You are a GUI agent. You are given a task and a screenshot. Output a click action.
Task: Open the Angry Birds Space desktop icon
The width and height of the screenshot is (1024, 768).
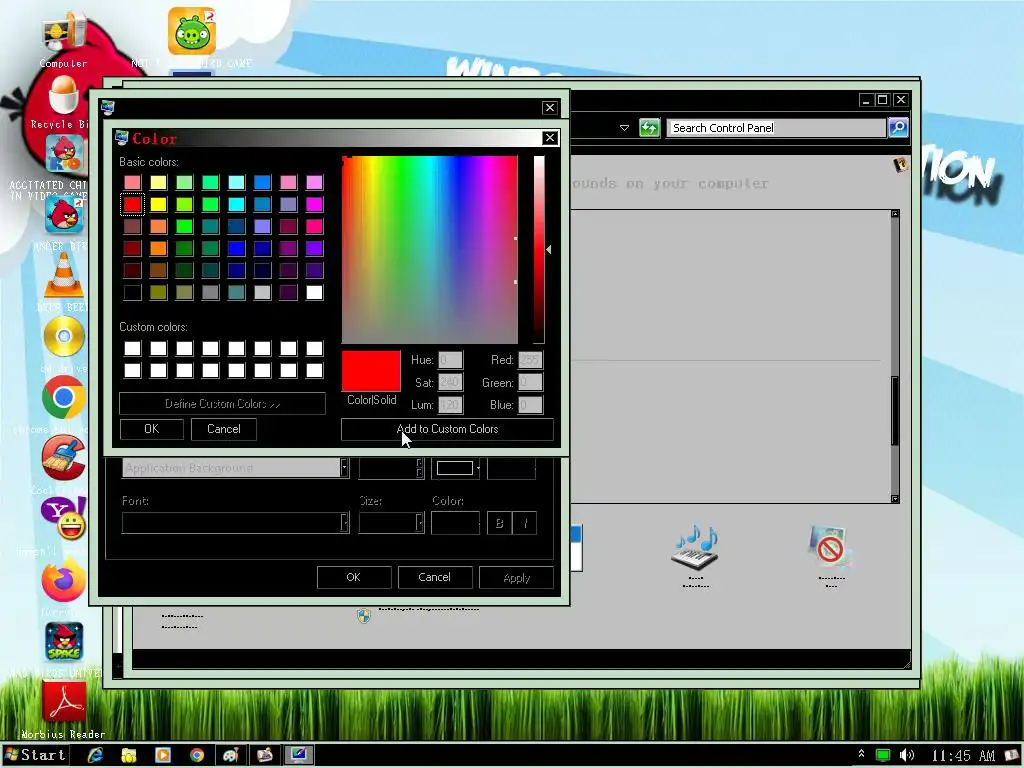click(x=63, y=641)
